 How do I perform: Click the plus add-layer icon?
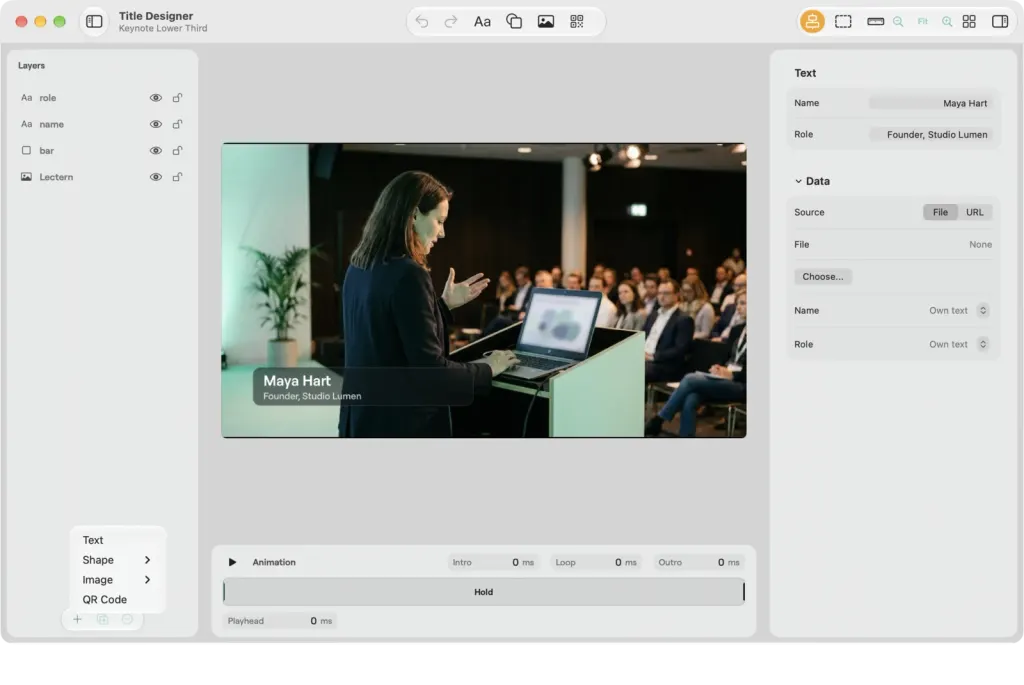coord(77,619)
